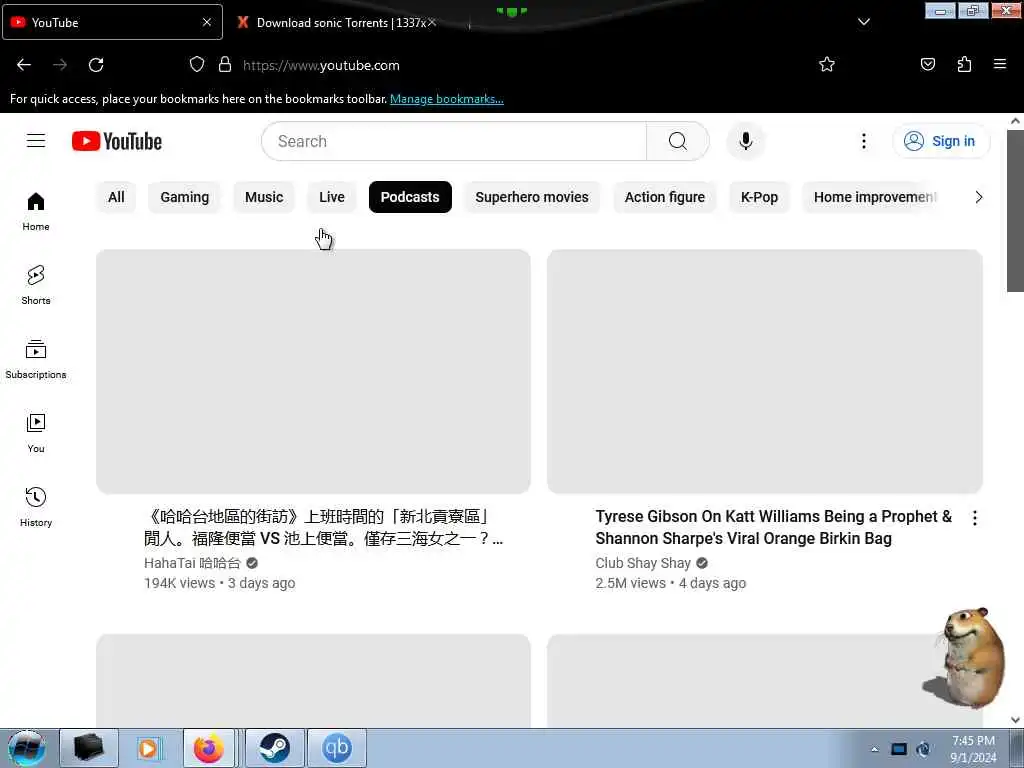Open the YouTube hamburger guide menu
This screenshot has height=768, width=1024.
coord(36,141)
